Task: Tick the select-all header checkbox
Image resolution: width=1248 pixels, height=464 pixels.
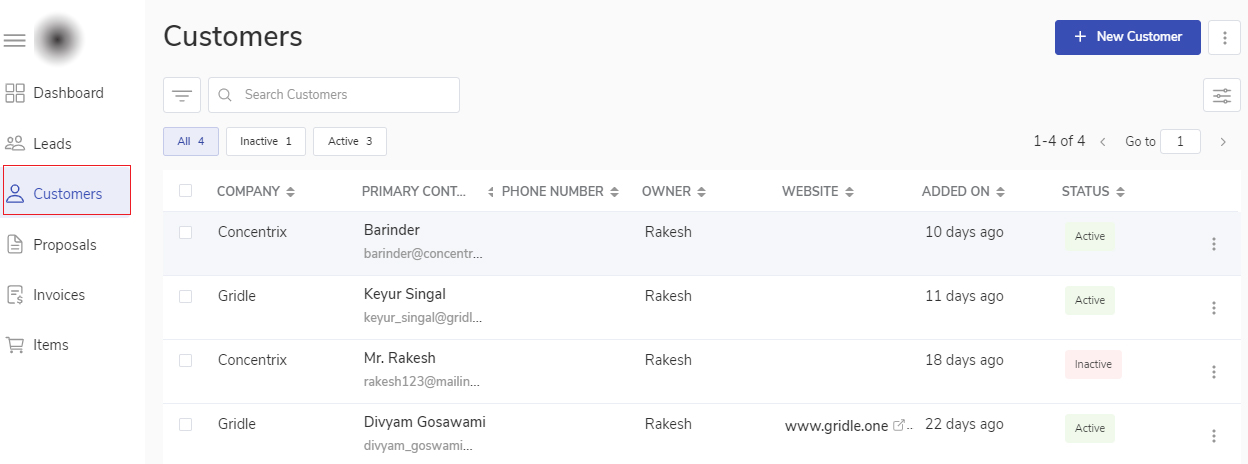Action: tap(185, 191)
